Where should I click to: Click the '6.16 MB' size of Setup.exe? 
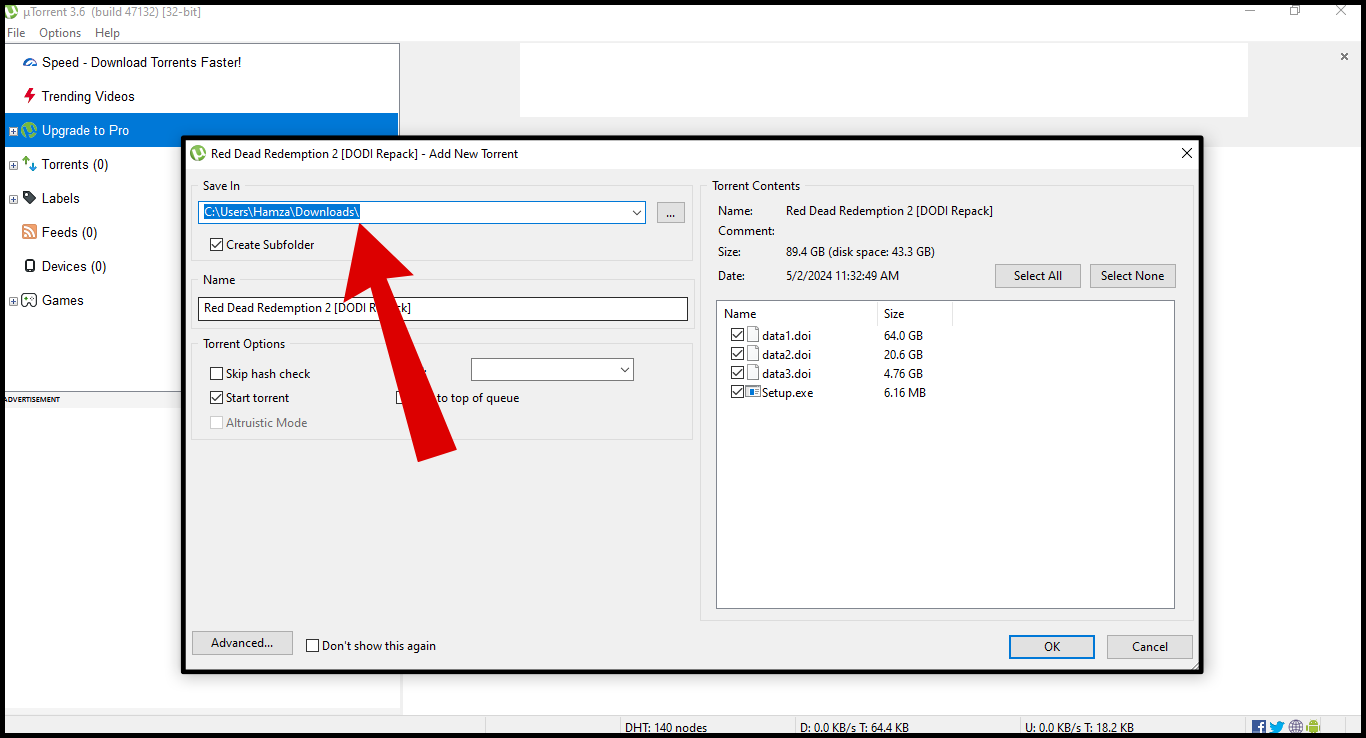point(905,393)
